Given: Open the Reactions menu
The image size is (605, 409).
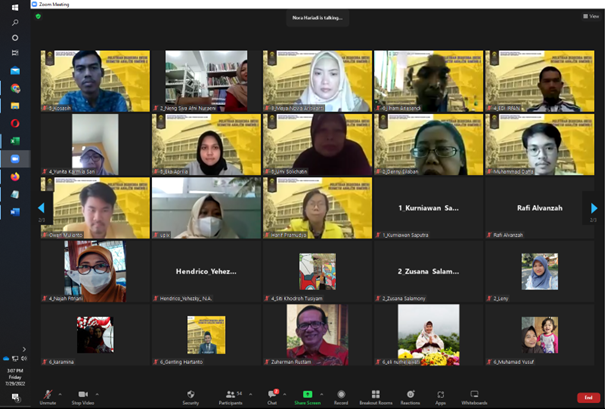Looking at the screenshot, I should click(x=410, y=396).
